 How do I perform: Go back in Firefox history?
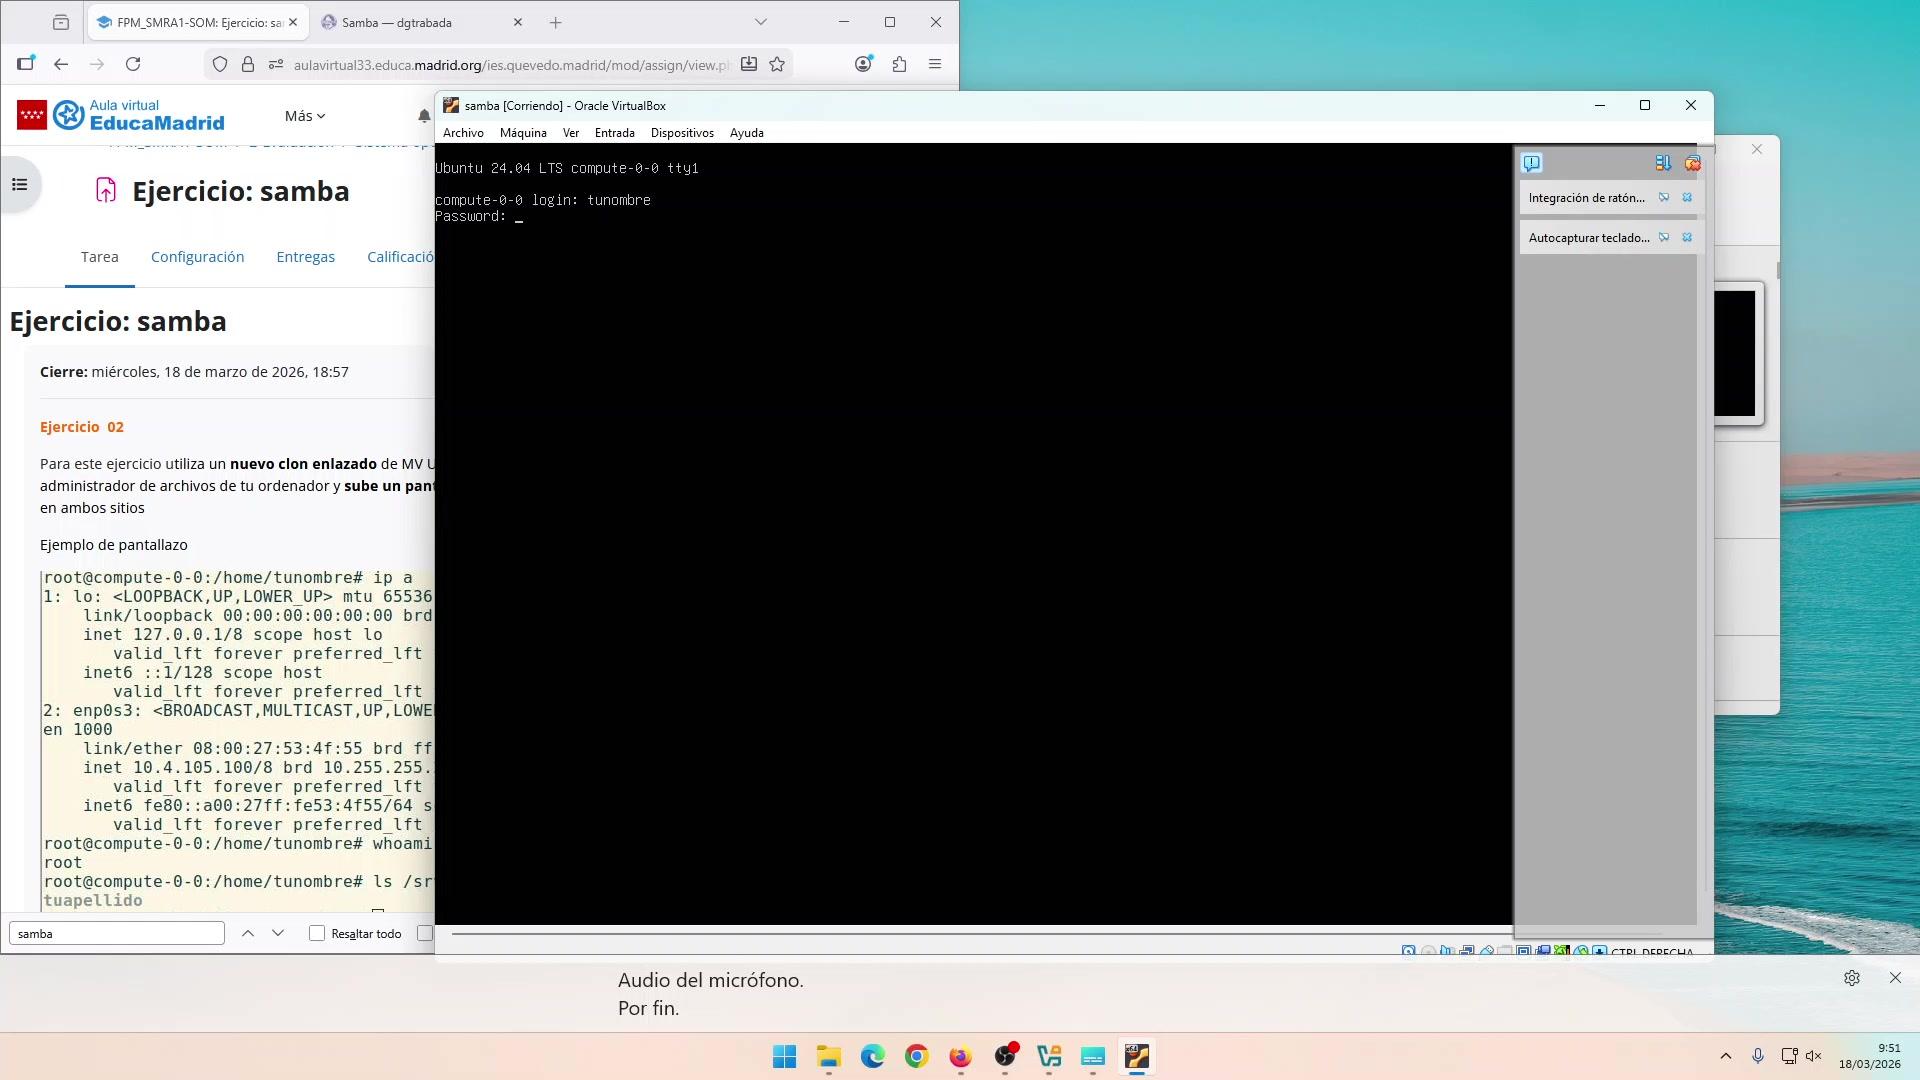[x=61, y=64]
